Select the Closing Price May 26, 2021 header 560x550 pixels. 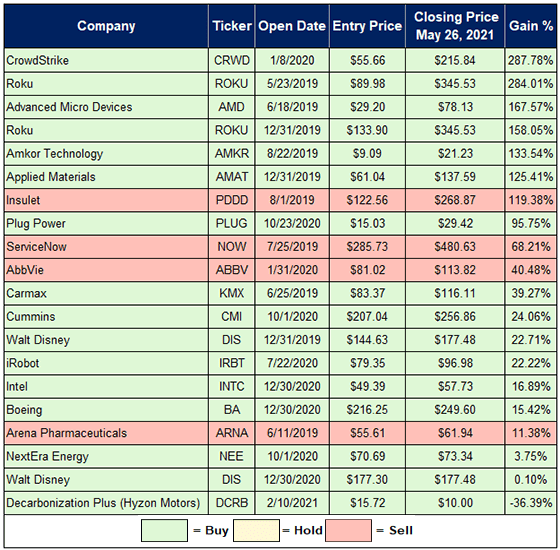[x=455, y=26]
